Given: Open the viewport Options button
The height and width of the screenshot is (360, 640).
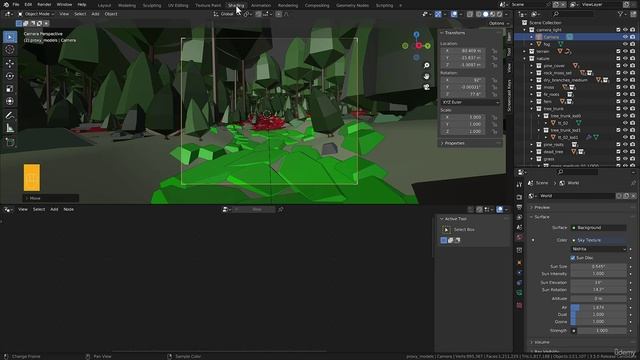Looking at the screenshot, I should (498, 23).
